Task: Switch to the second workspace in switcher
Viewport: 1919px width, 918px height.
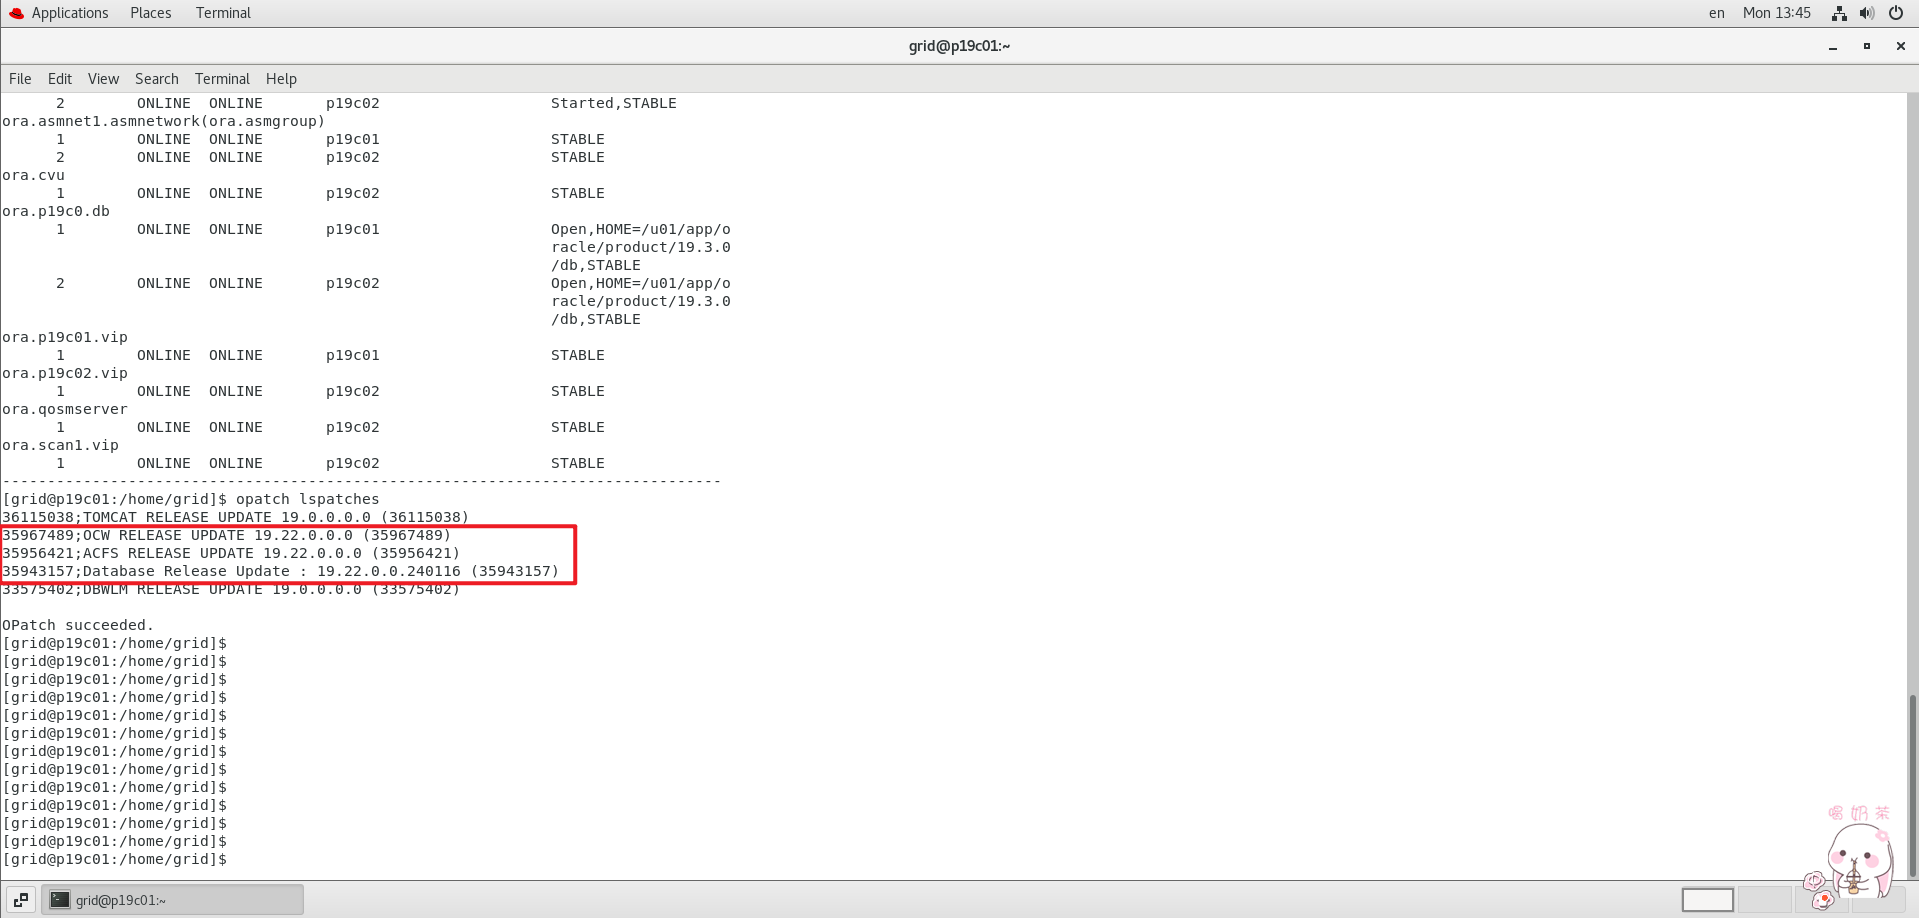Action: pyautogui.click(x=1765, y=900)
